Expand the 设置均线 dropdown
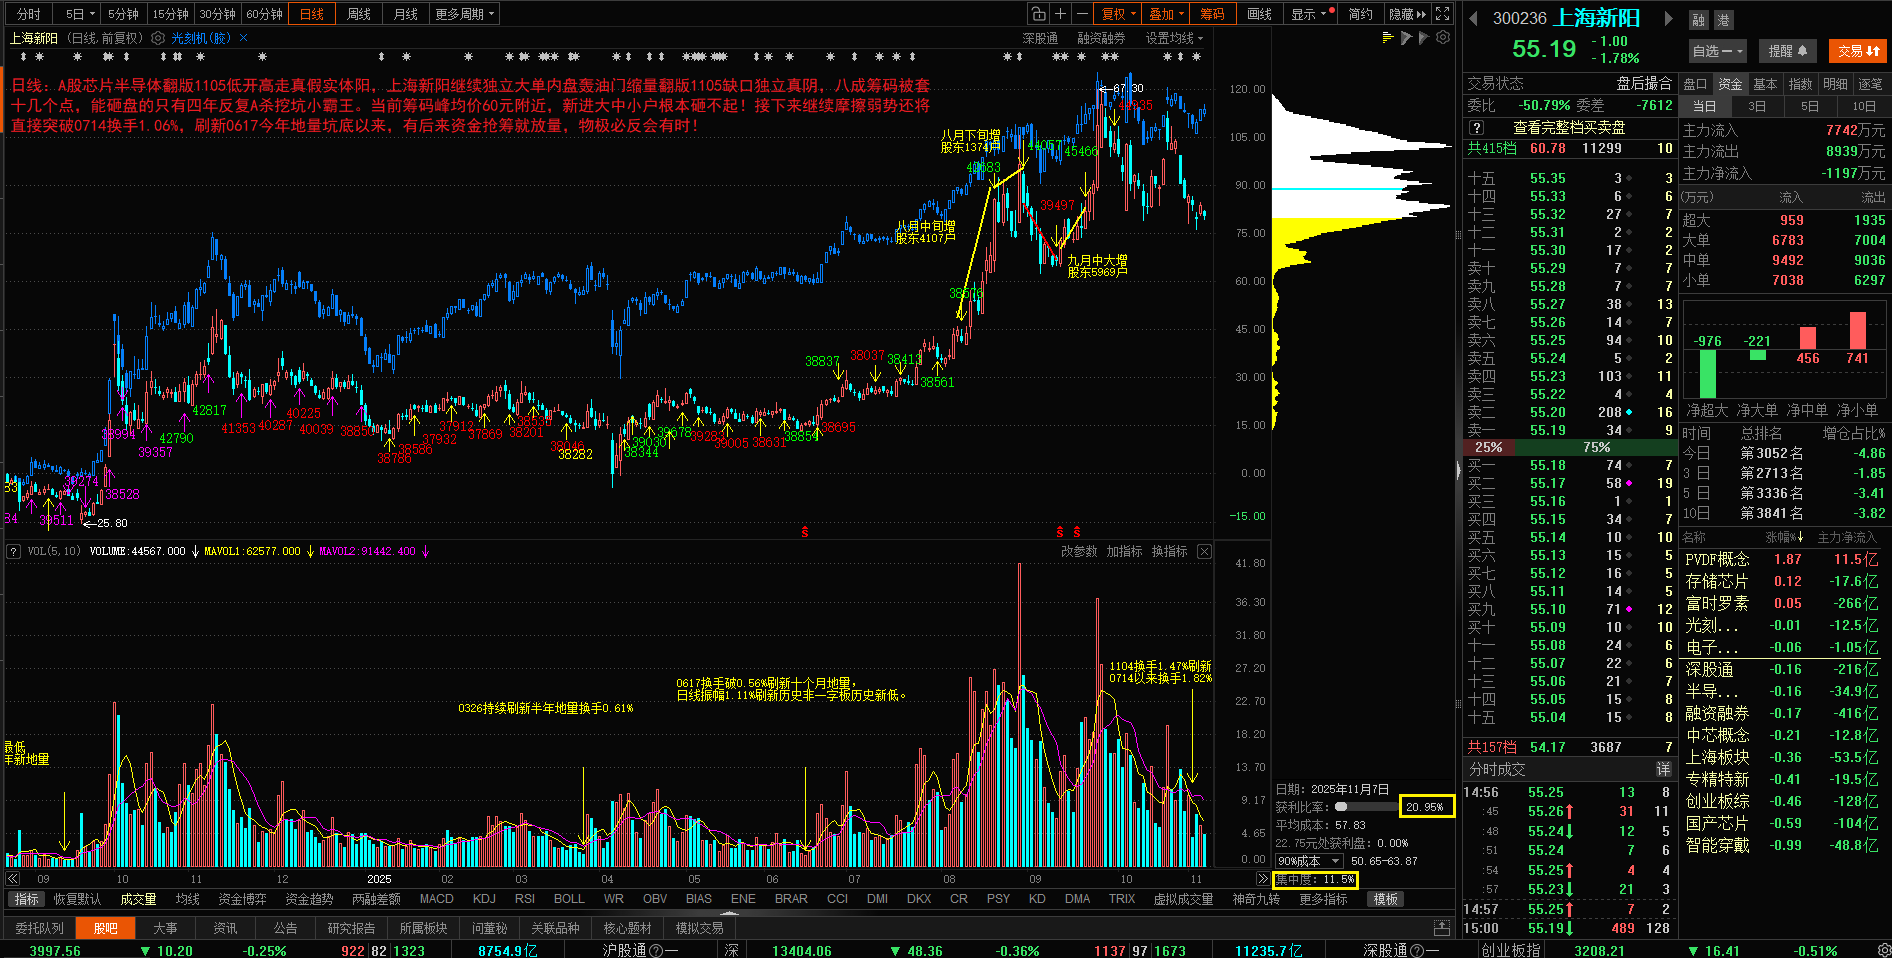 (1174, 38)
